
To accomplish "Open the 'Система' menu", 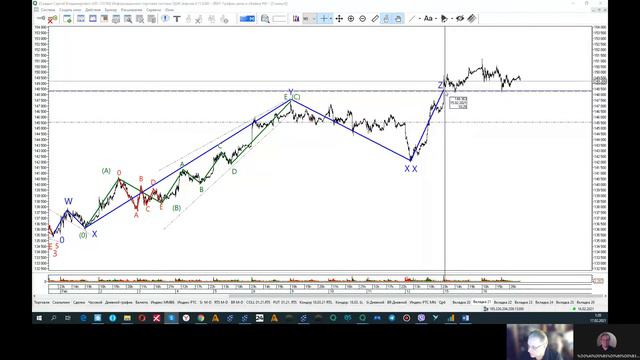I will (x=47, y=9).
